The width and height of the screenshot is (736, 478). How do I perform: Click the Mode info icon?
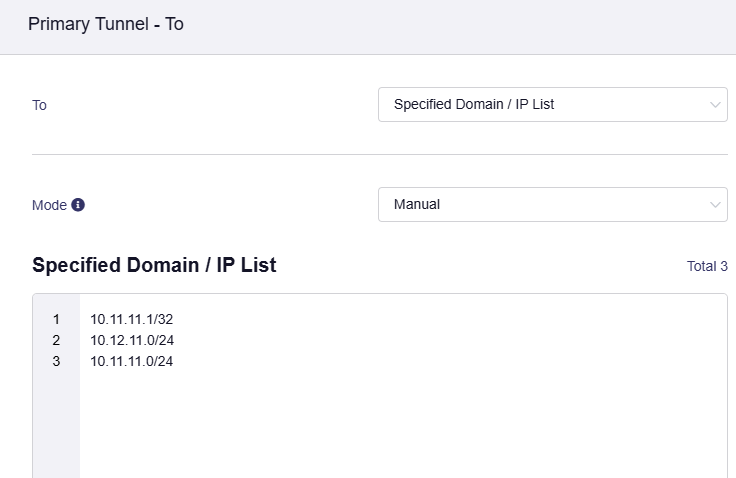point(78,205)
